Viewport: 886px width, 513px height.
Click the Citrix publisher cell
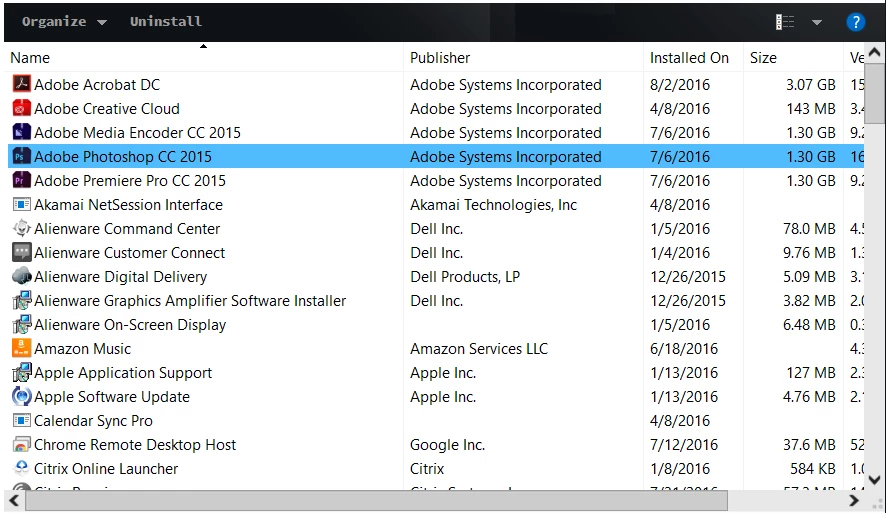click(427, 468)
